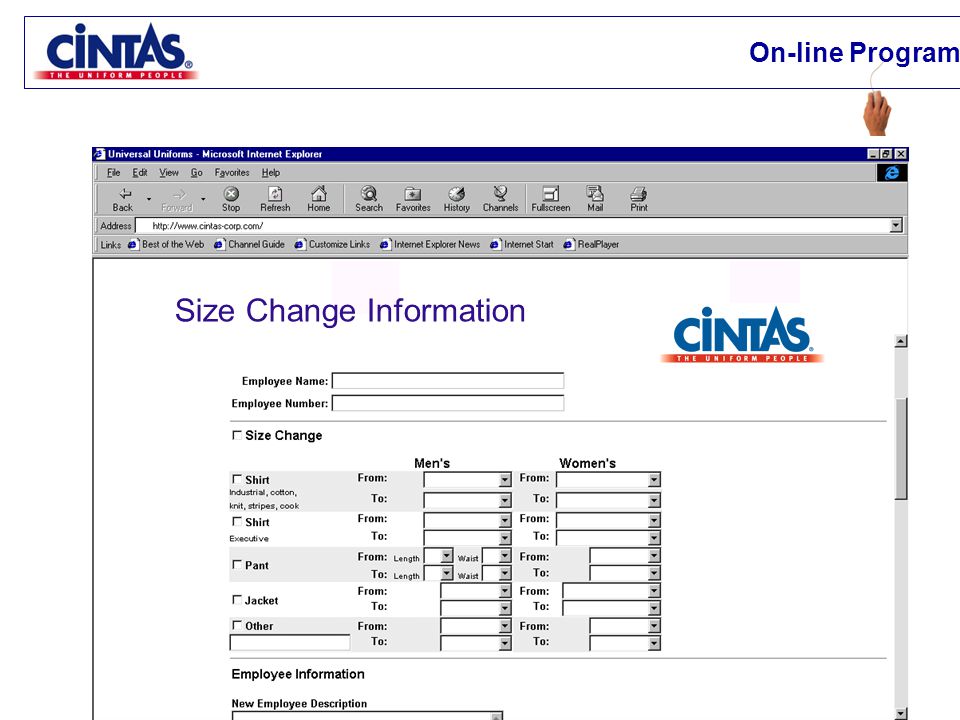The image size is (960, 720).
Task: Click the vertical scrollbar thumb
Action: 901,449
